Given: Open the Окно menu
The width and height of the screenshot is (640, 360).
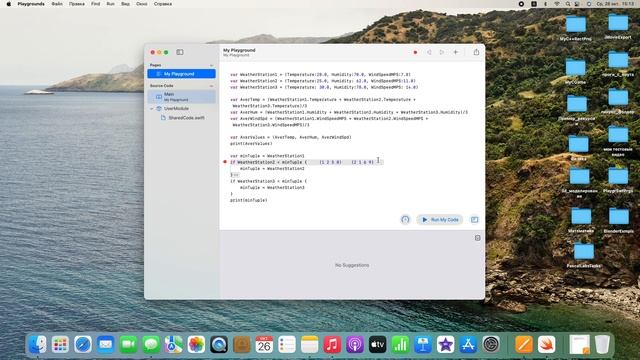Looking at the screenshot, I should point(142,4).
